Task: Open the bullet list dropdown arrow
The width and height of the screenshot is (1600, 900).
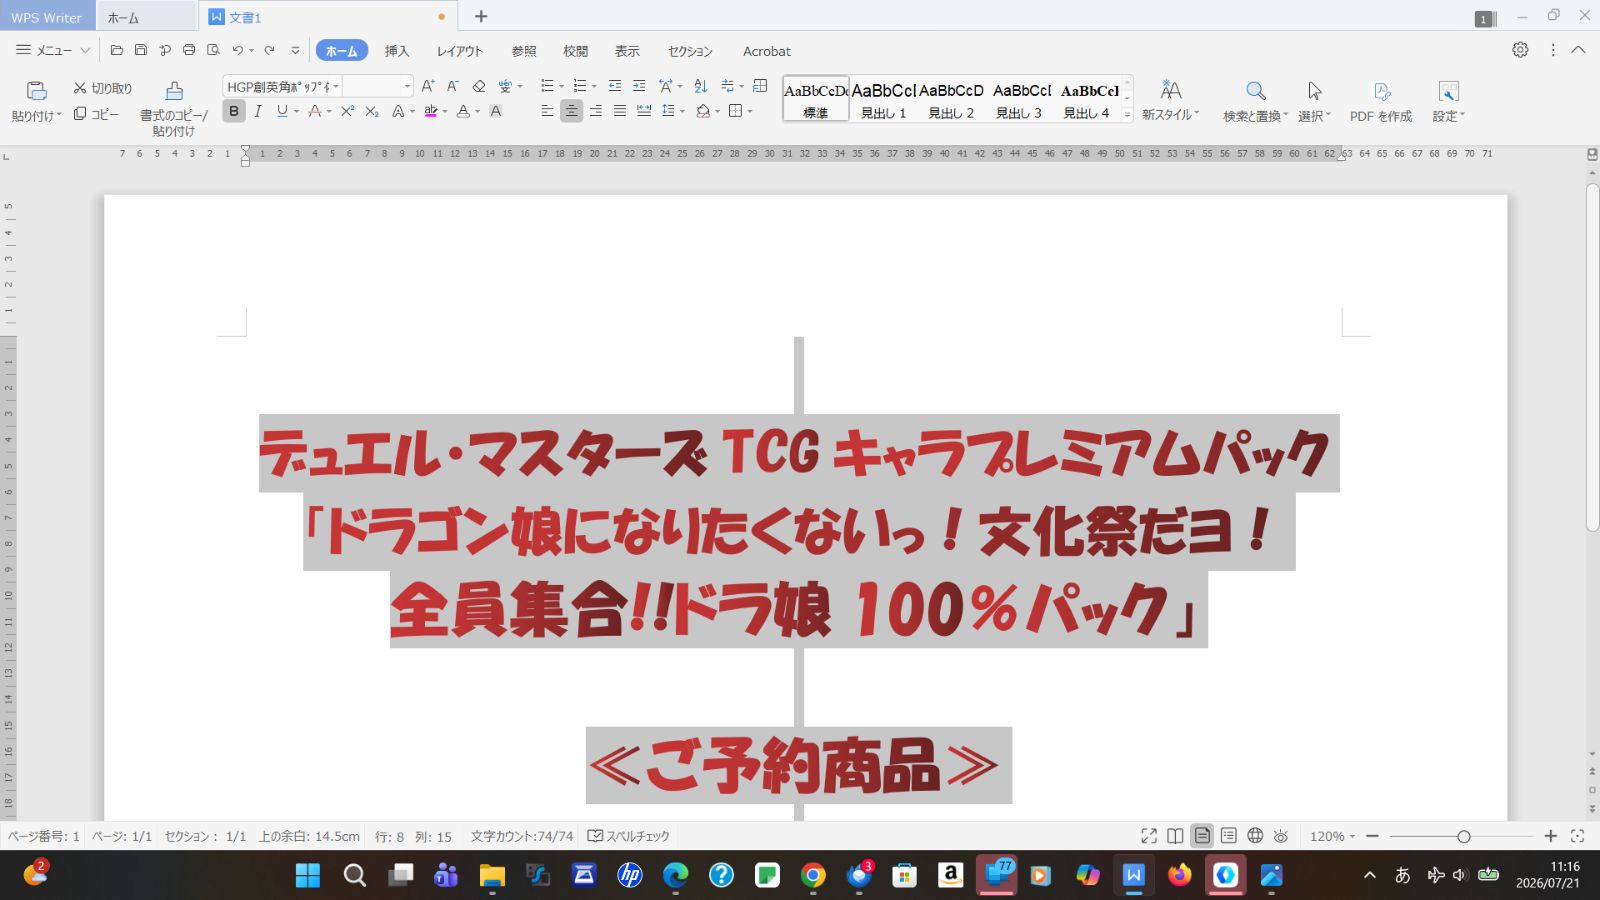Action: 561,87
